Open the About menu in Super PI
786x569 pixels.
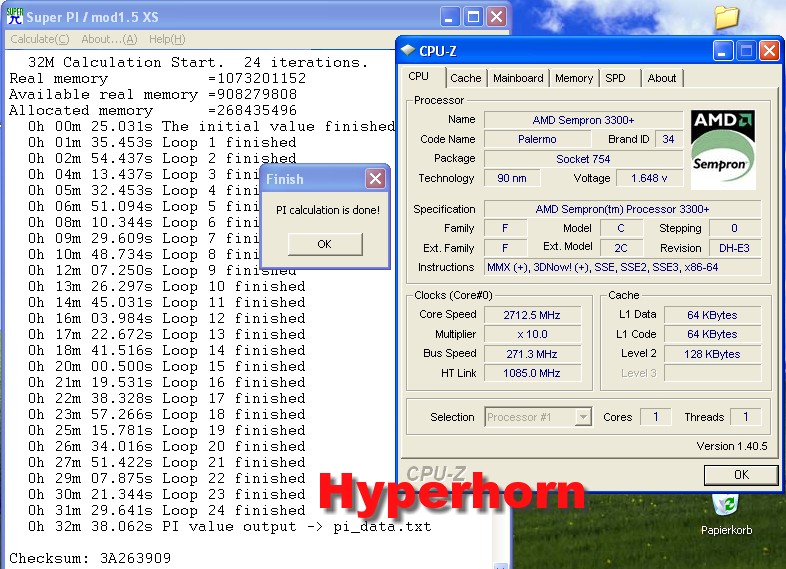tap(109, 39)
